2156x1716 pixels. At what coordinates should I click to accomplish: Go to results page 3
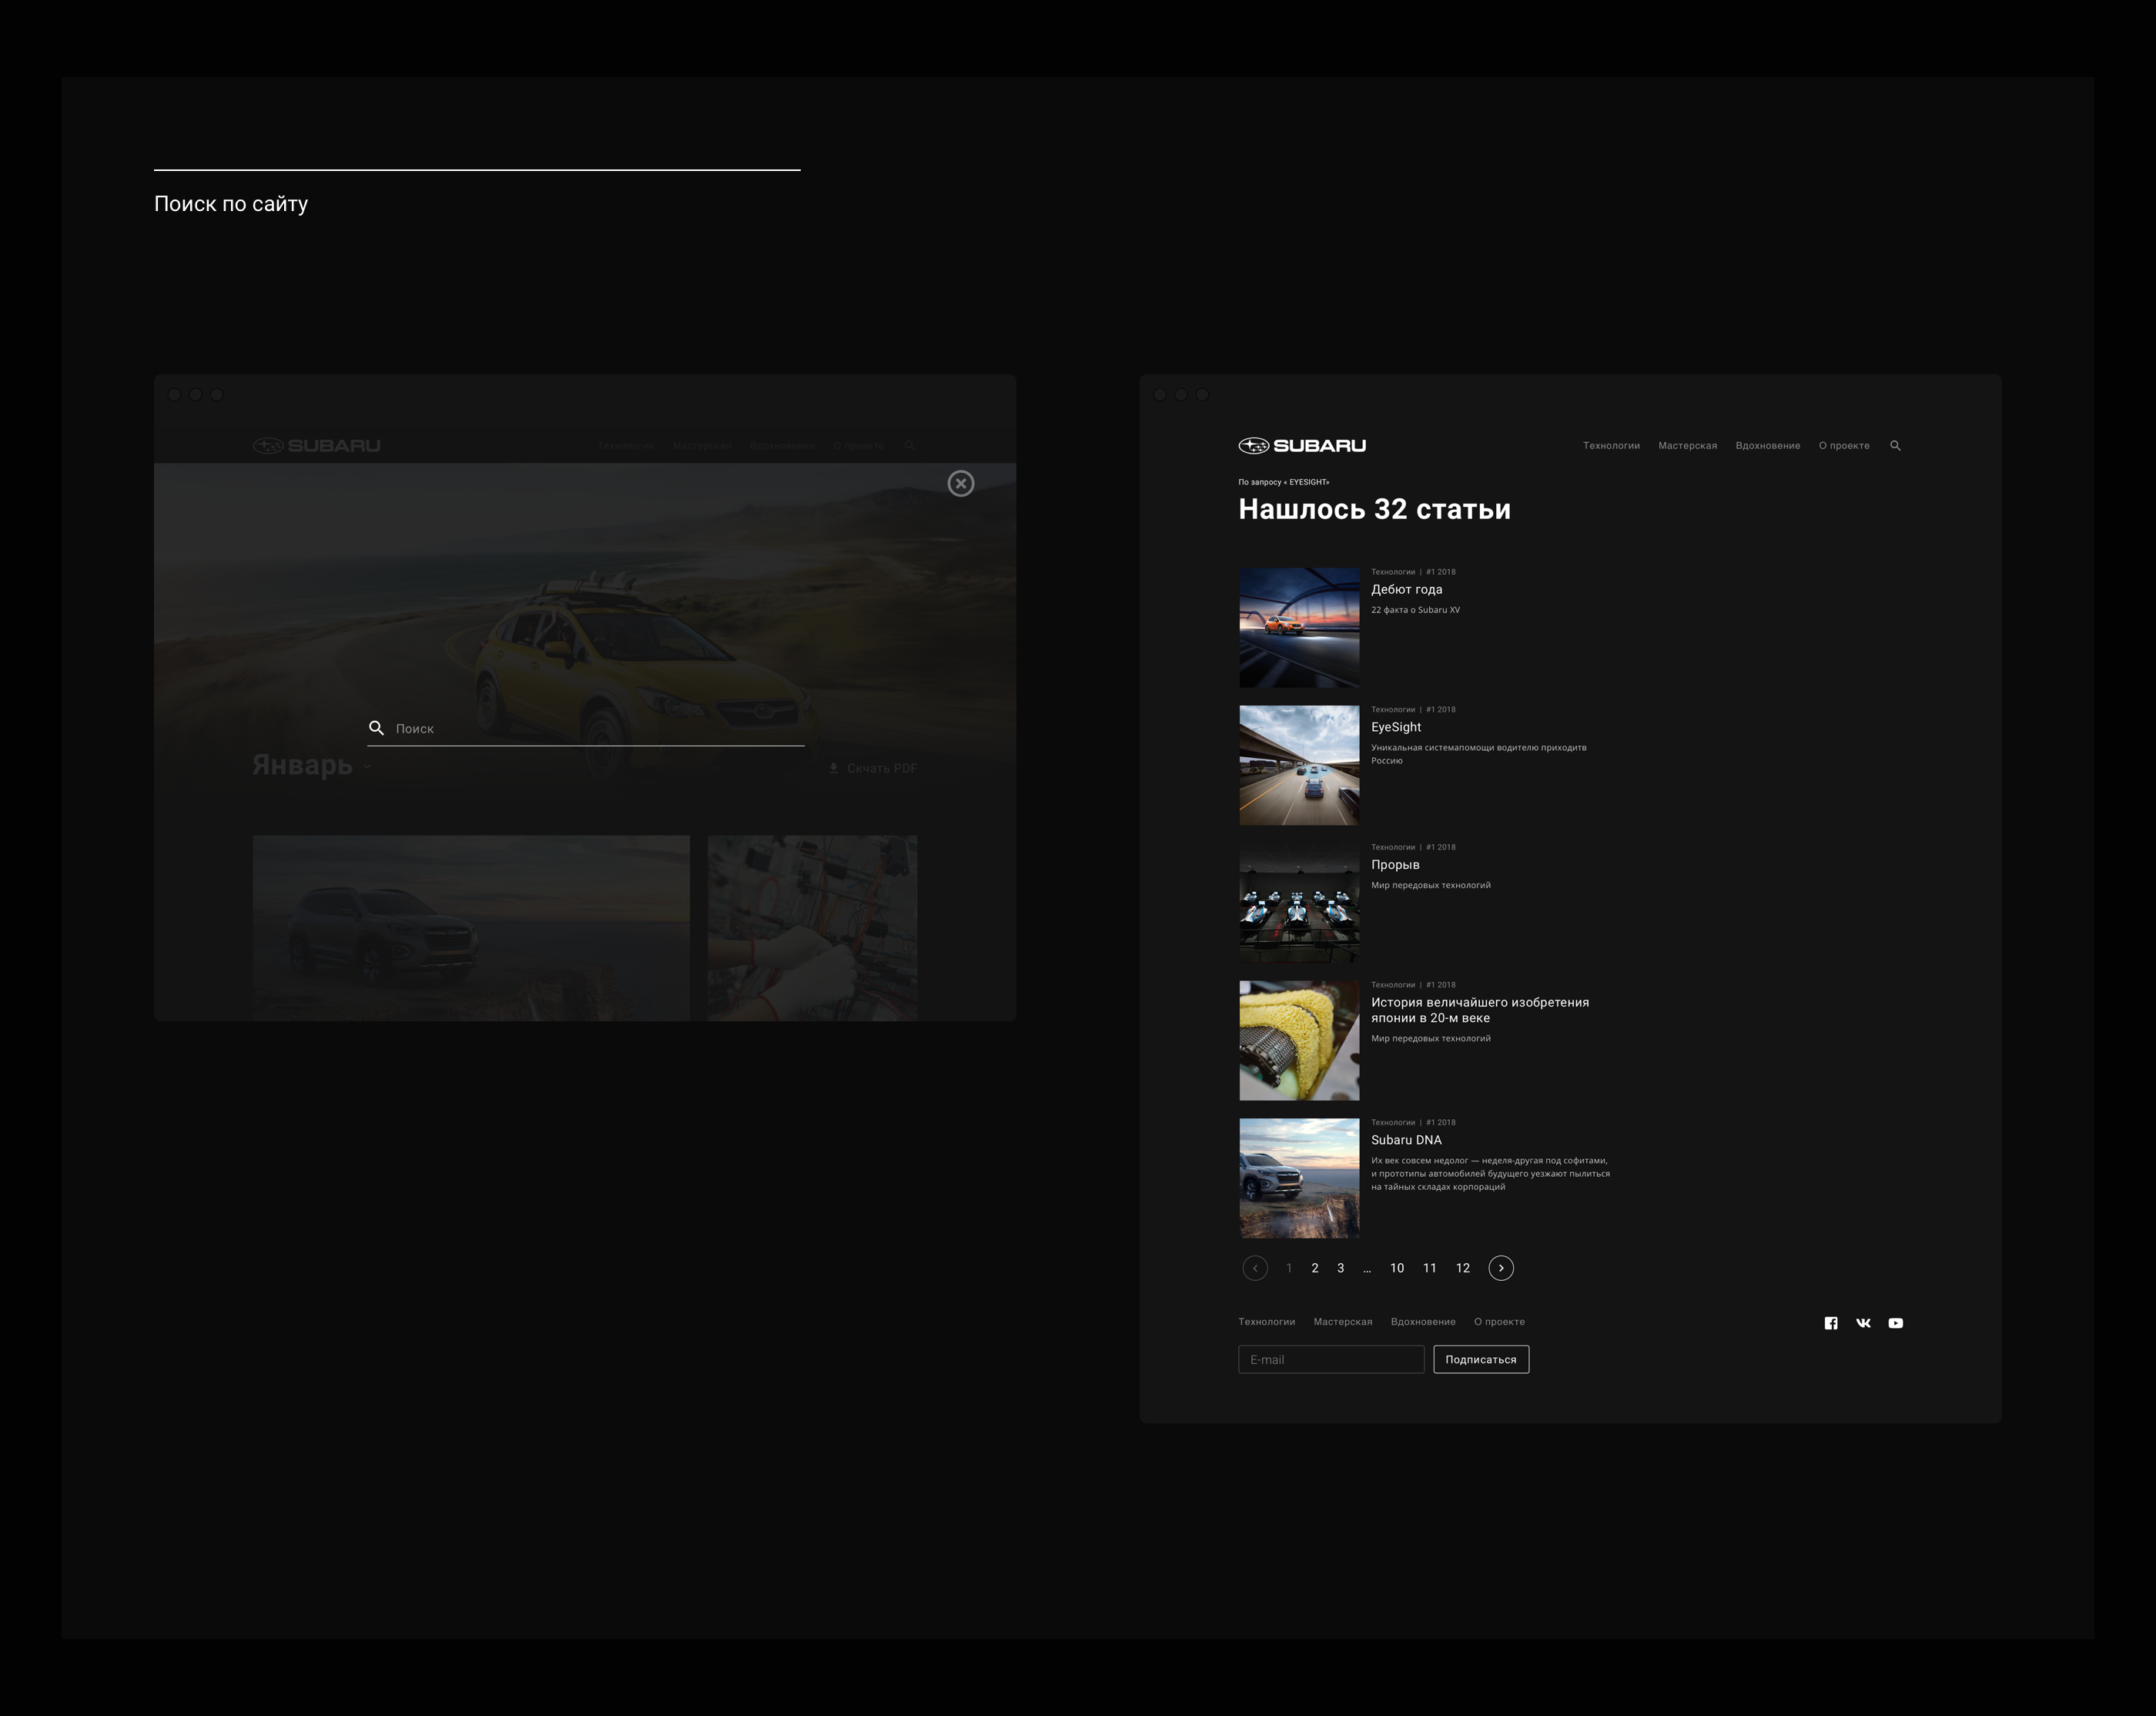pos(1341,1268)
